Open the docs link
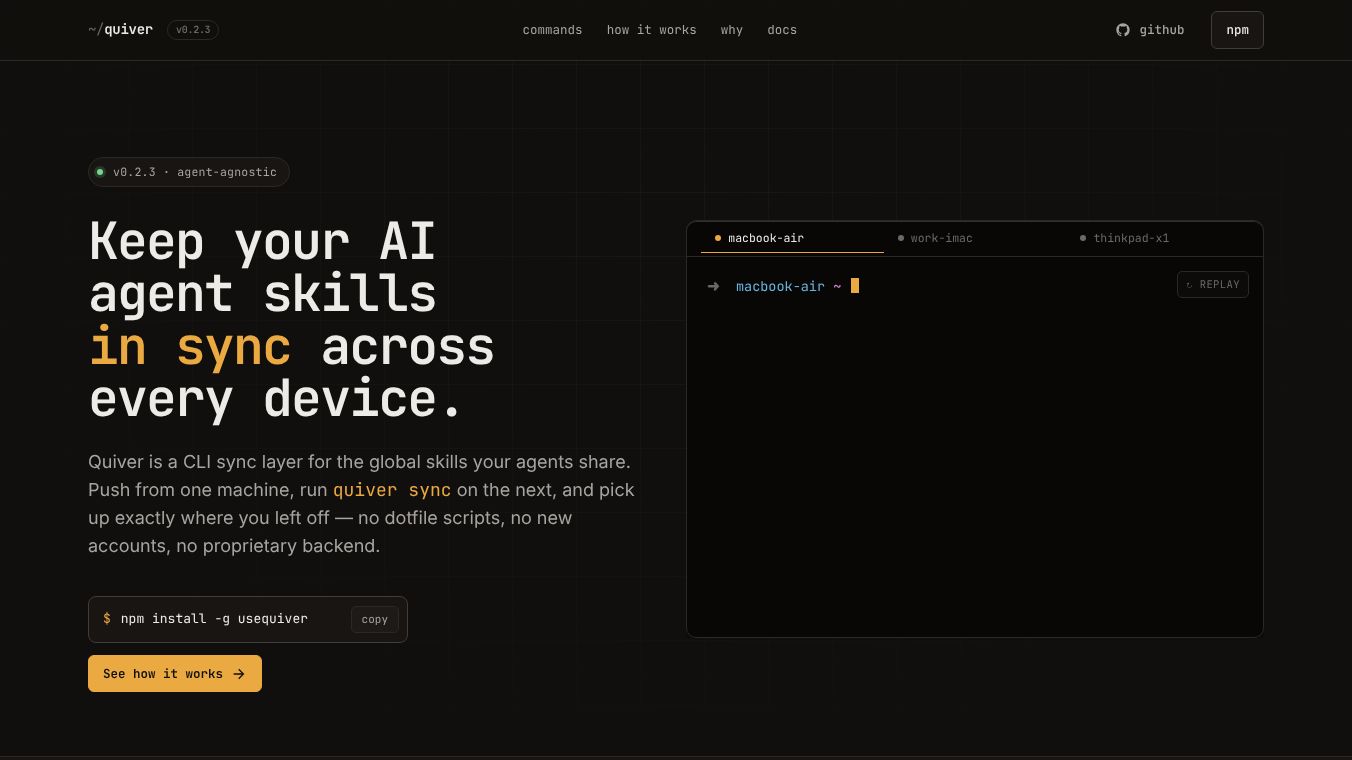The image size is (1352, 760). coord(782,30)
